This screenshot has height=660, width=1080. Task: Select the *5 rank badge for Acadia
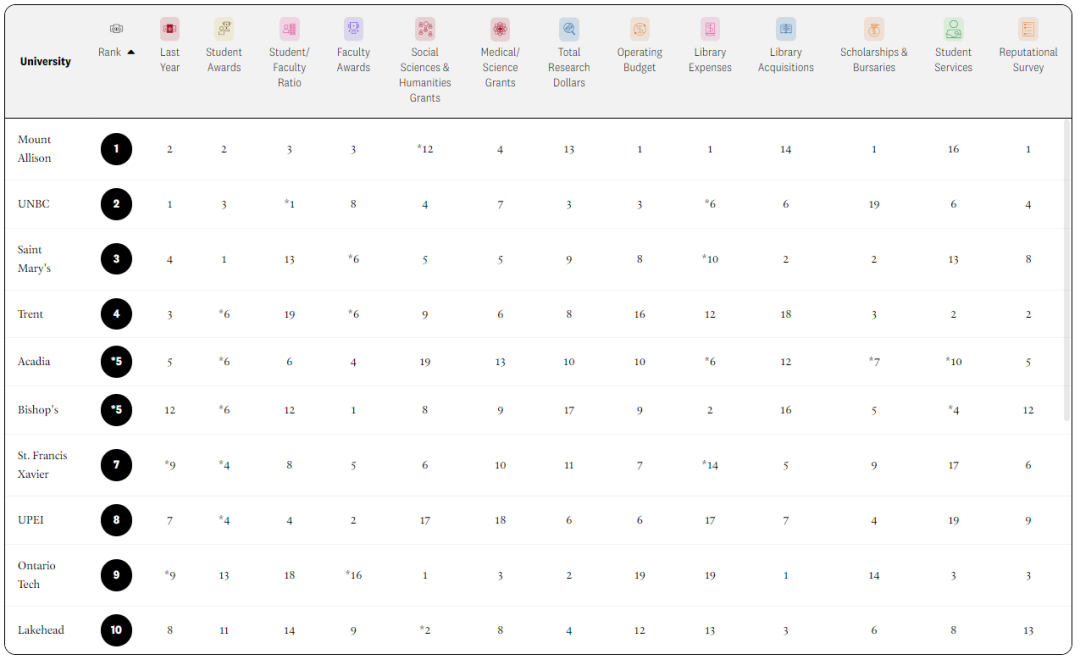pyautogui.click(x=116, y=362)
